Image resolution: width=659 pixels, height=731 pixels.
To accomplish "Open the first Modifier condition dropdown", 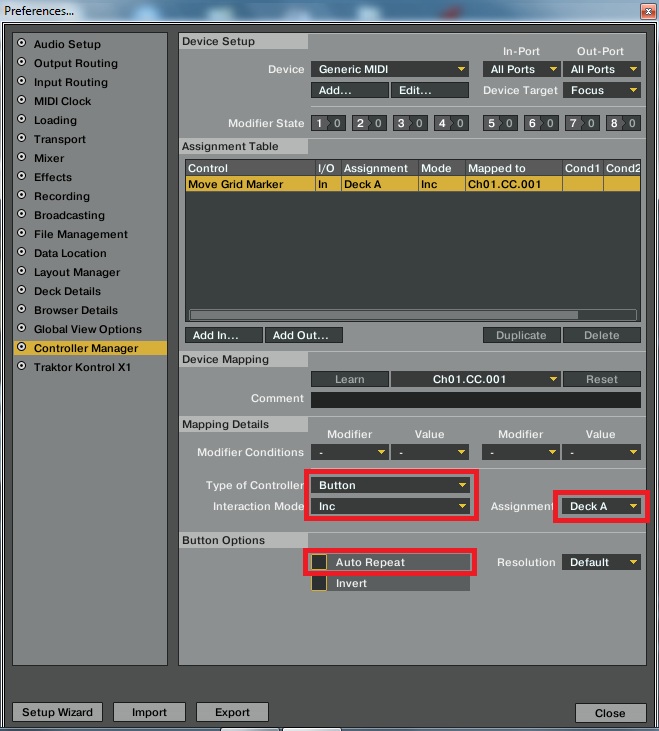I will 350,452.
